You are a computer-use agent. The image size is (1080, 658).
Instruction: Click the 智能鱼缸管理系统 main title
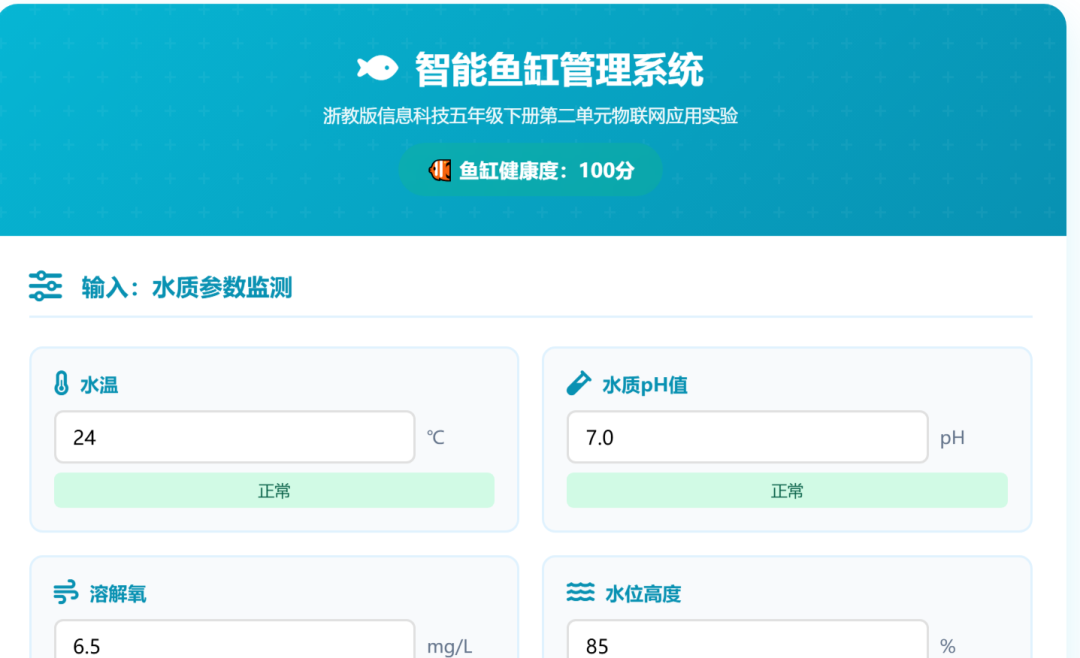(x=555, y=69)
